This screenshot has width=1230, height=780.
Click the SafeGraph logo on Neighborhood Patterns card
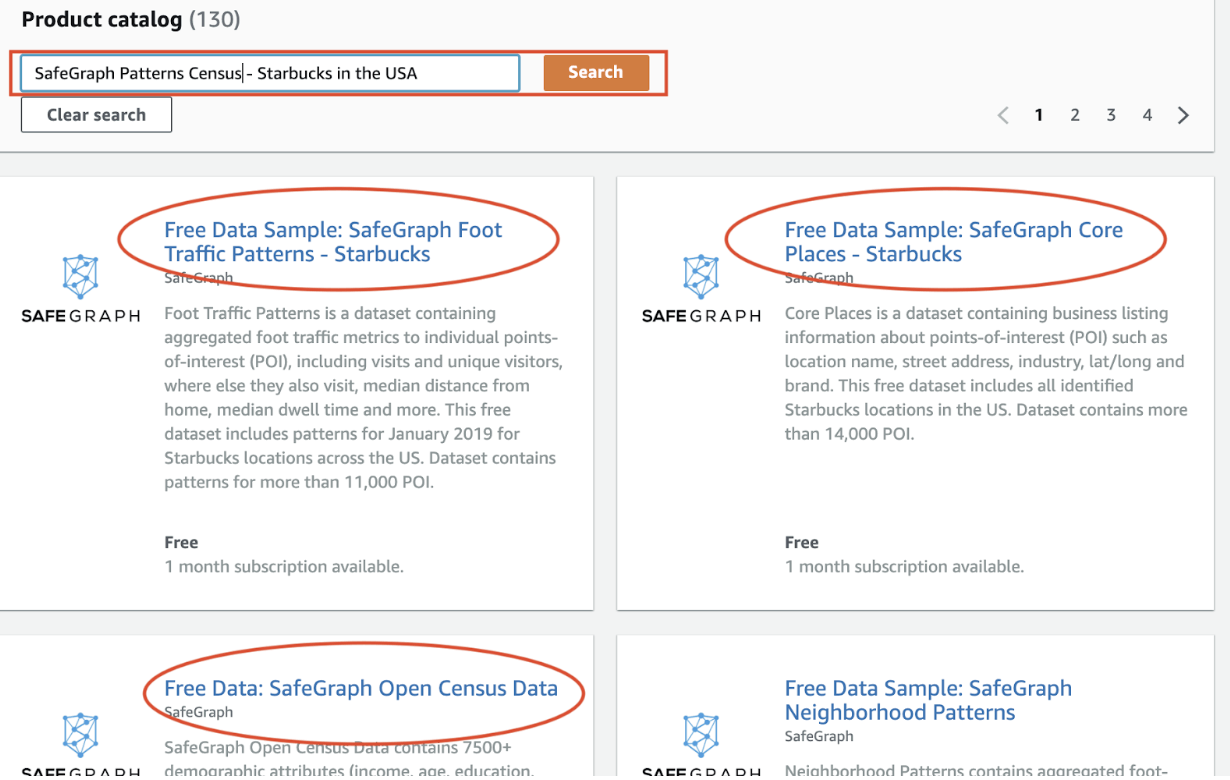701,740
